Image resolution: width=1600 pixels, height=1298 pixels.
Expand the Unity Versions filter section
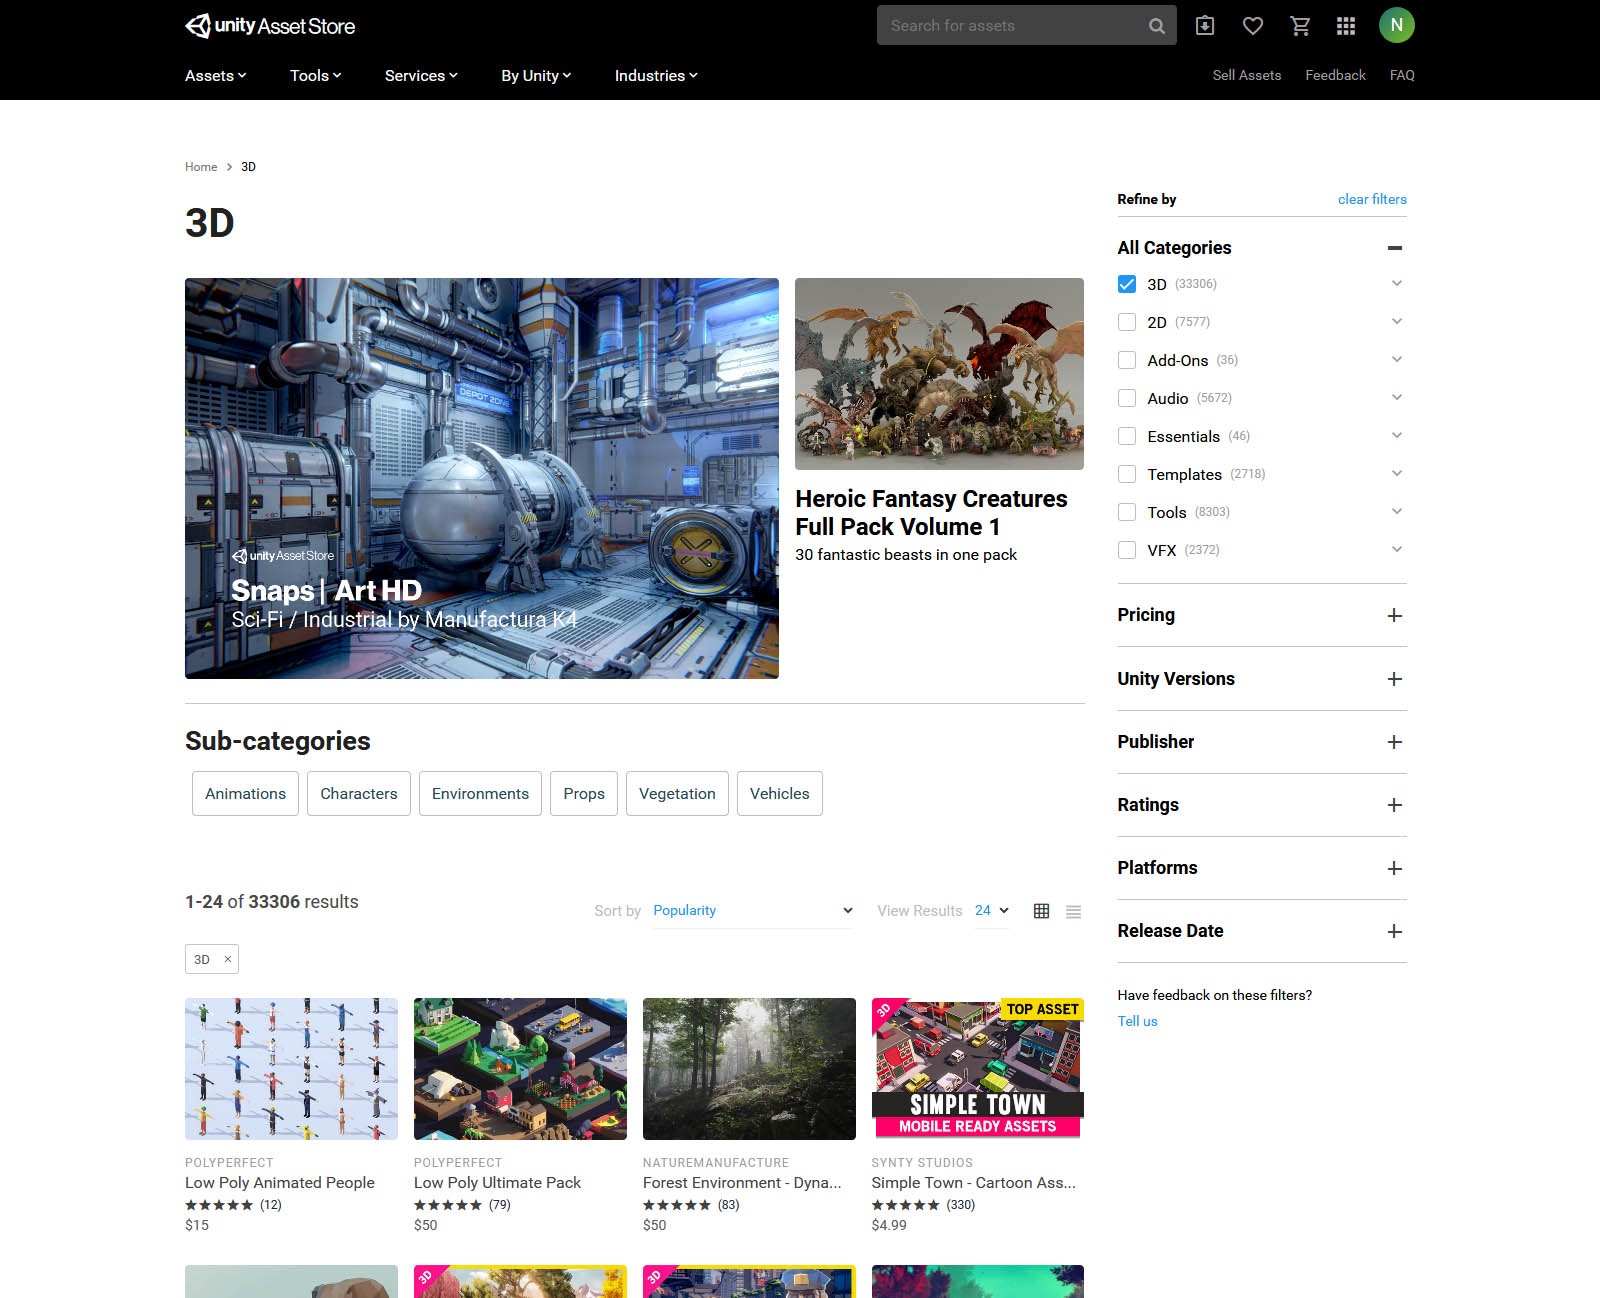1395,679
